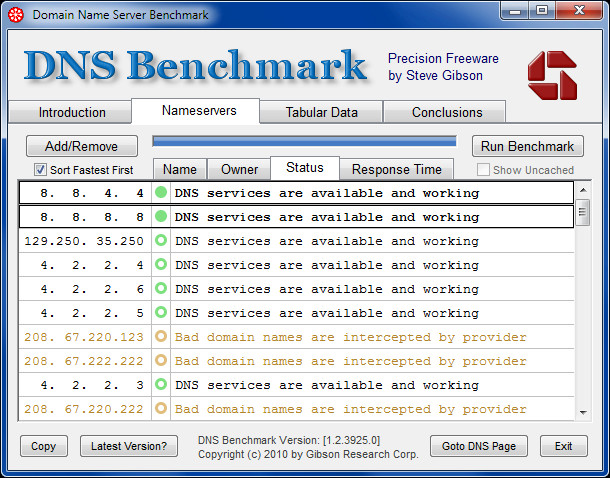Click green status dot for 8.8.4.4
610x478 pixels.
click(161, 192)
